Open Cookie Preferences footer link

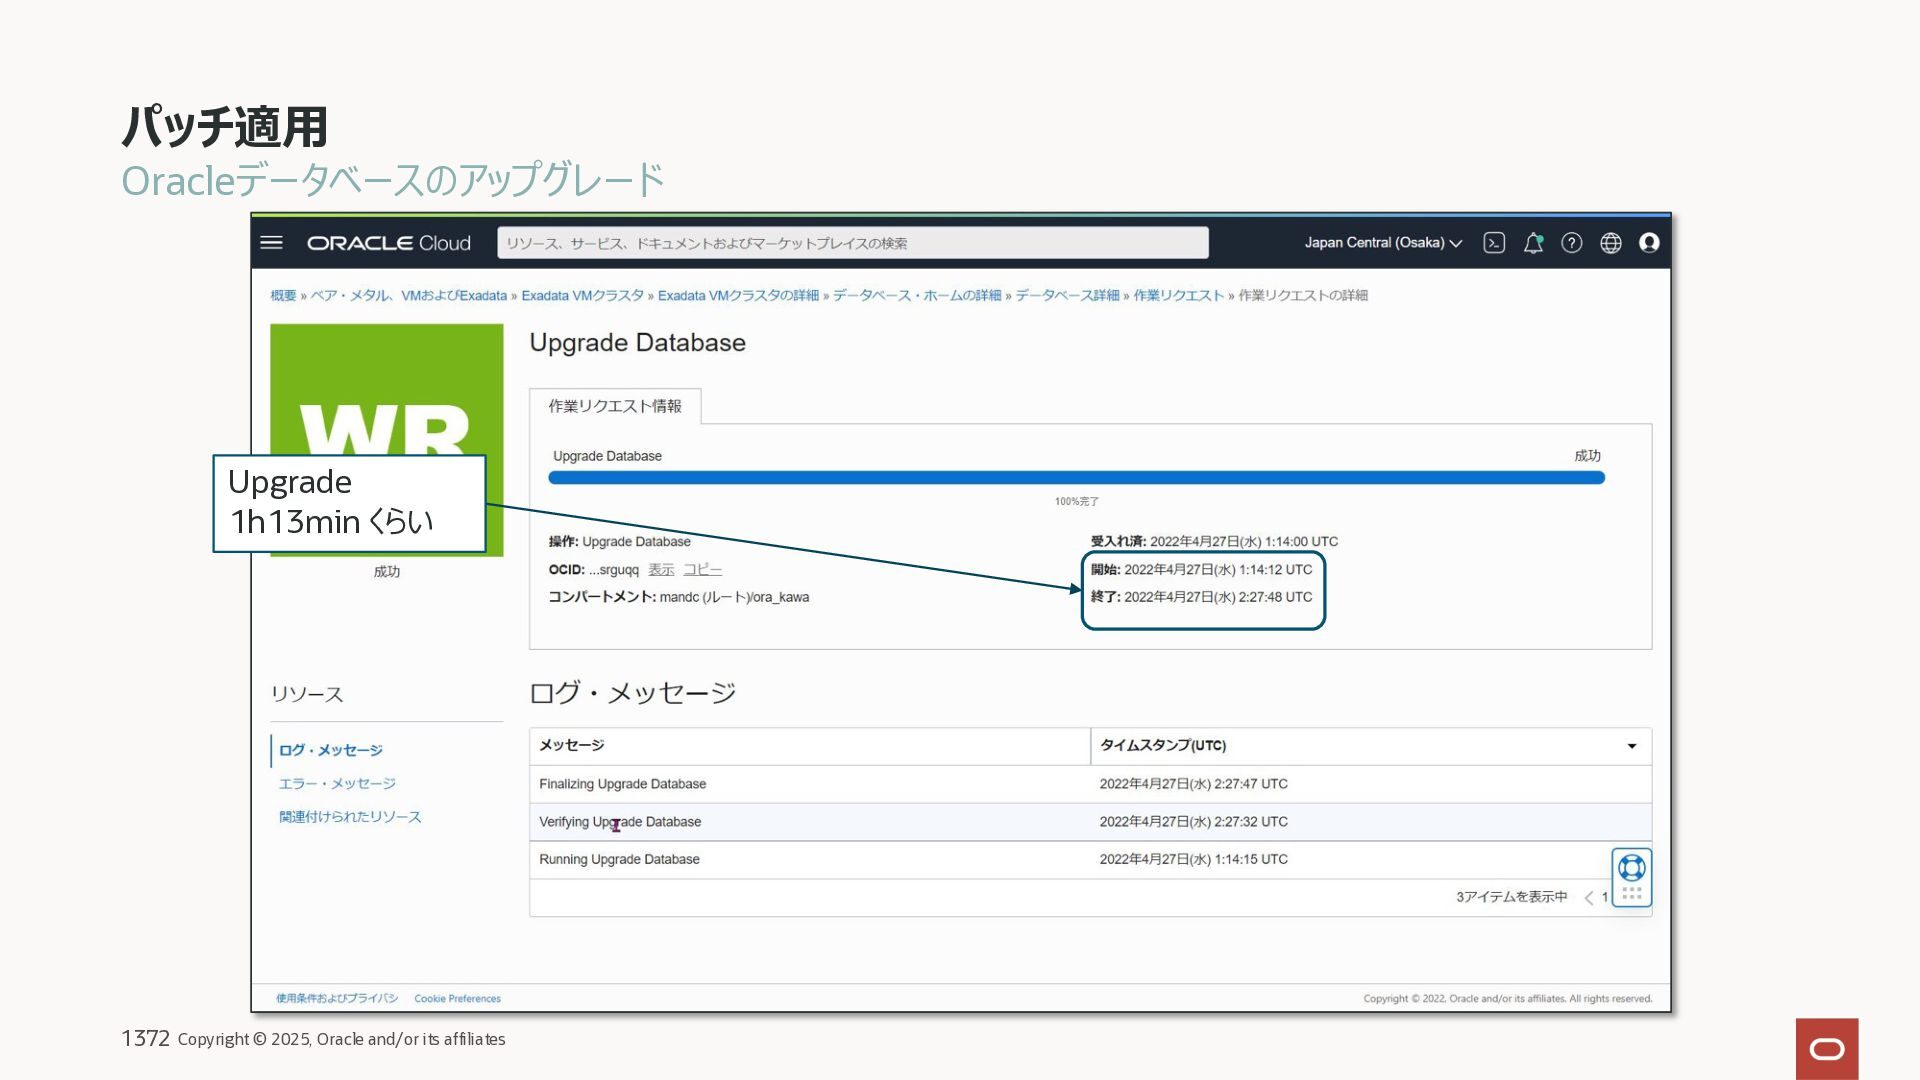457,999
